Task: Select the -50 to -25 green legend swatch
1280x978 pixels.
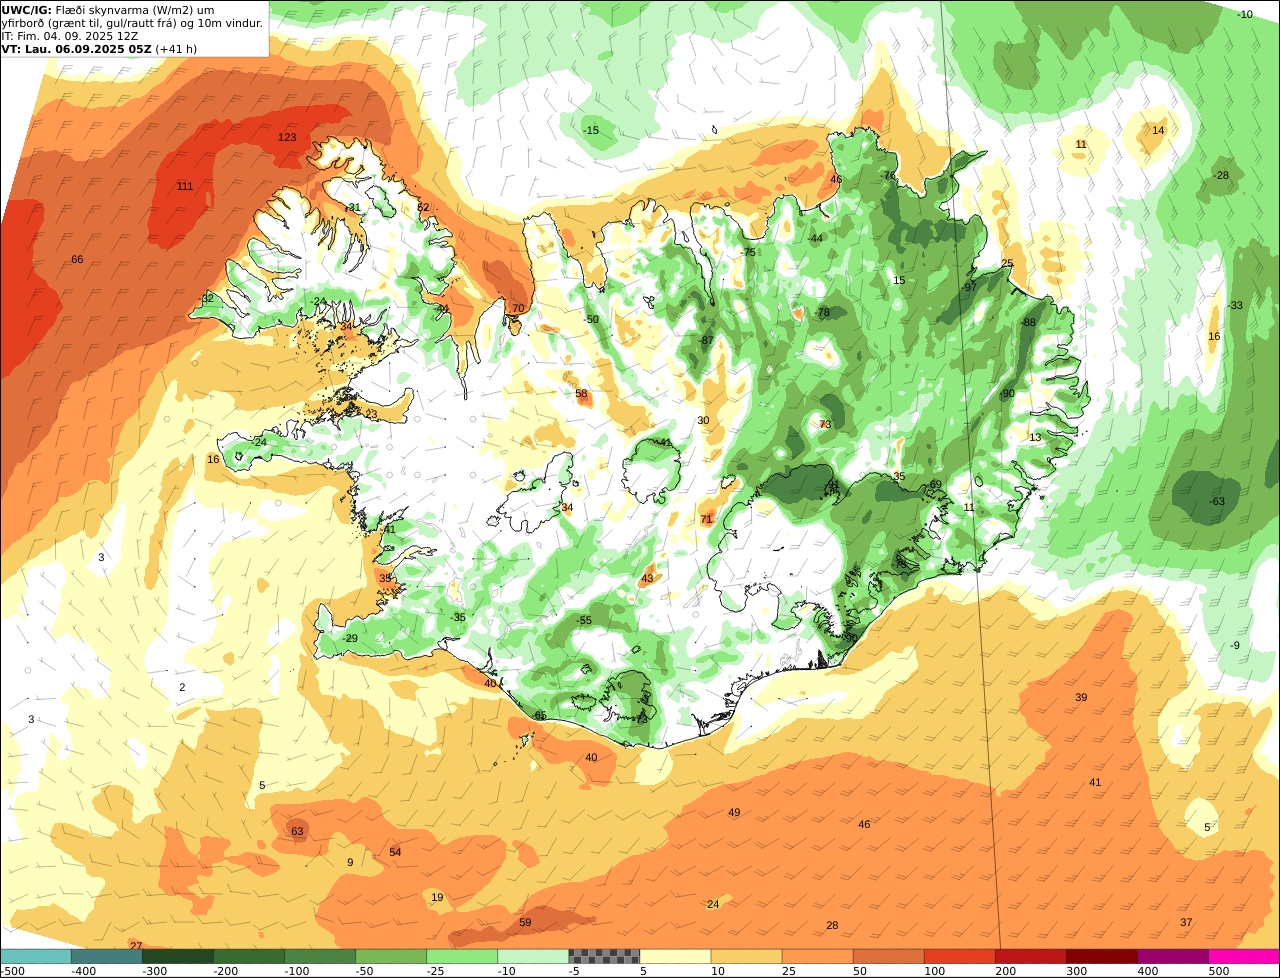Action: click(x=391, y=956)
